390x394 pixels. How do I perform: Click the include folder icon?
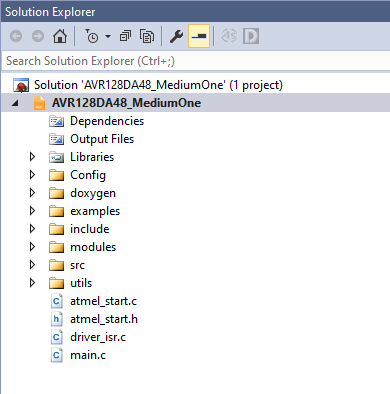tap(56, 229)
